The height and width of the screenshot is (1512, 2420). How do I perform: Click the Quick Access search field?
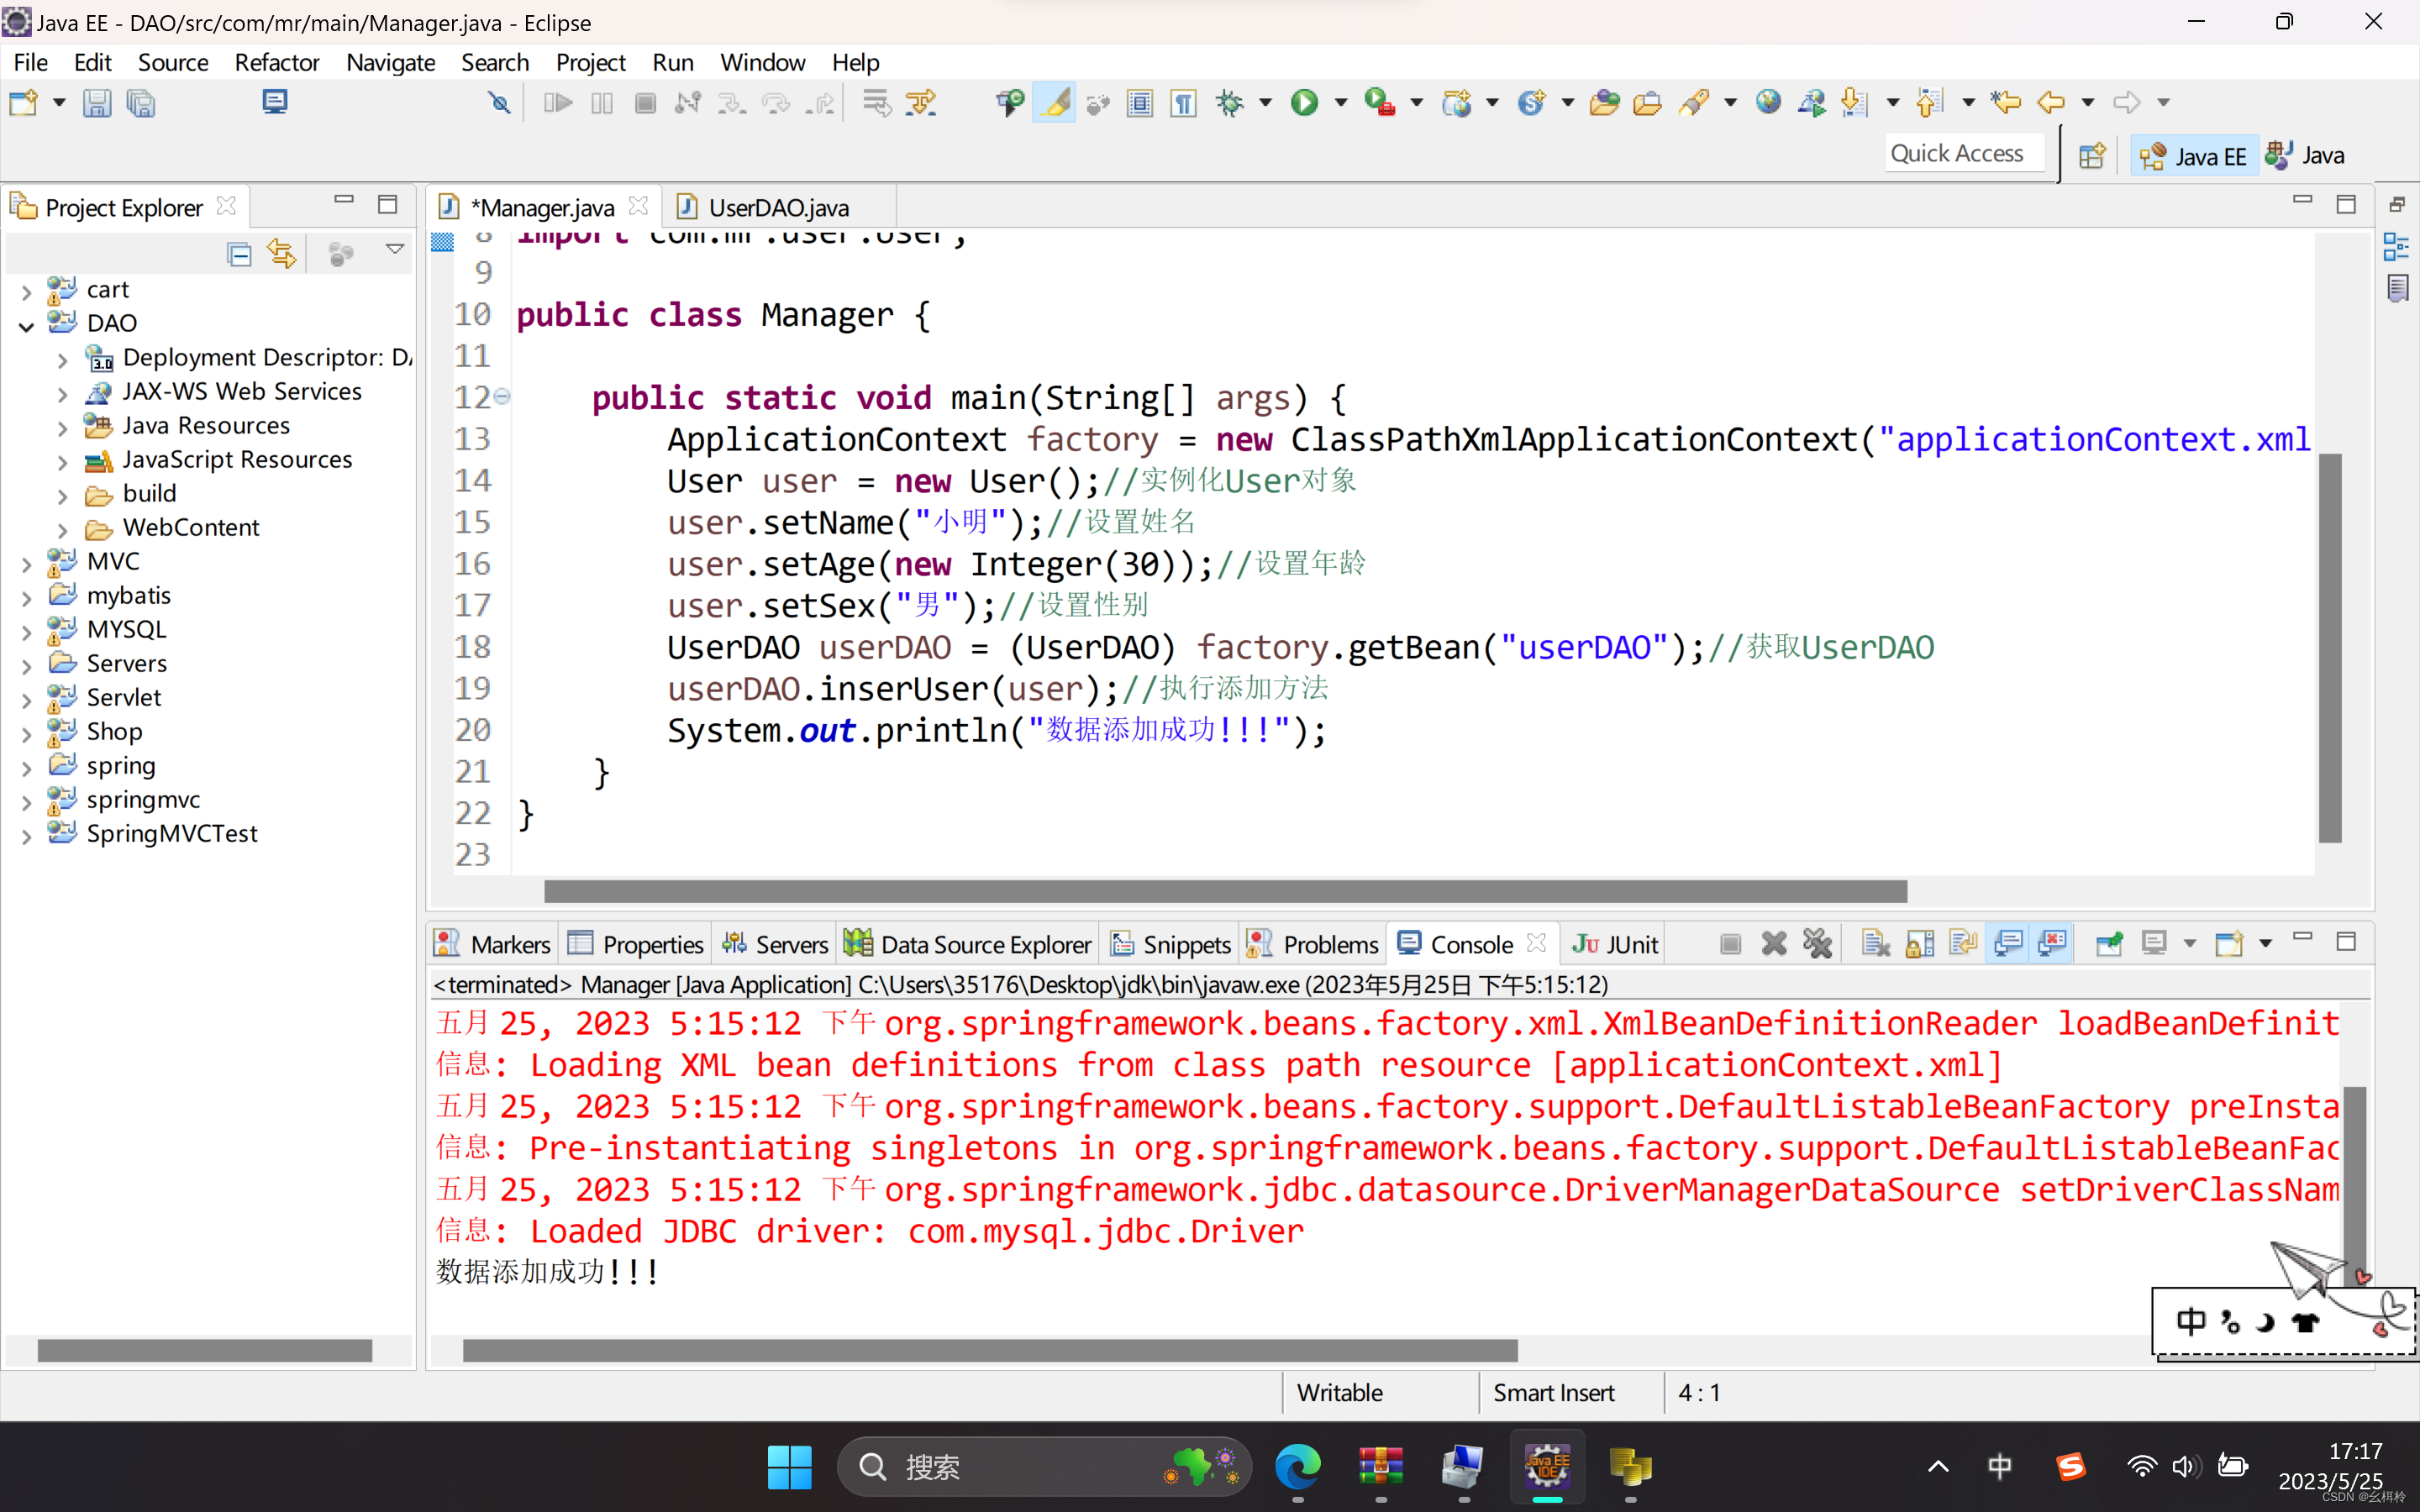point(1956,153)
